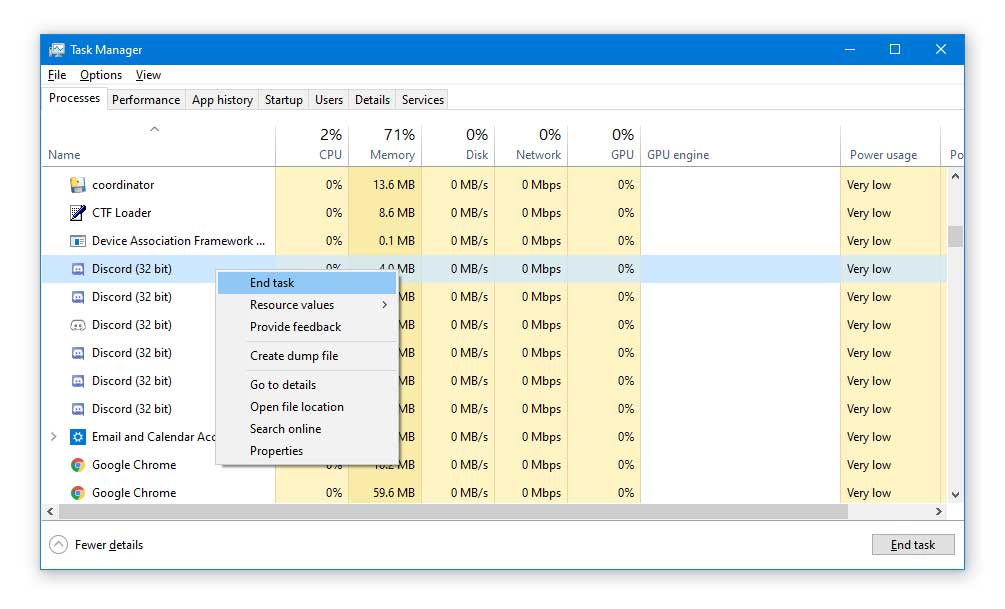Click the coordinator process icon
This screenshot has width=1005, height=609.
(x=78, y=185)
